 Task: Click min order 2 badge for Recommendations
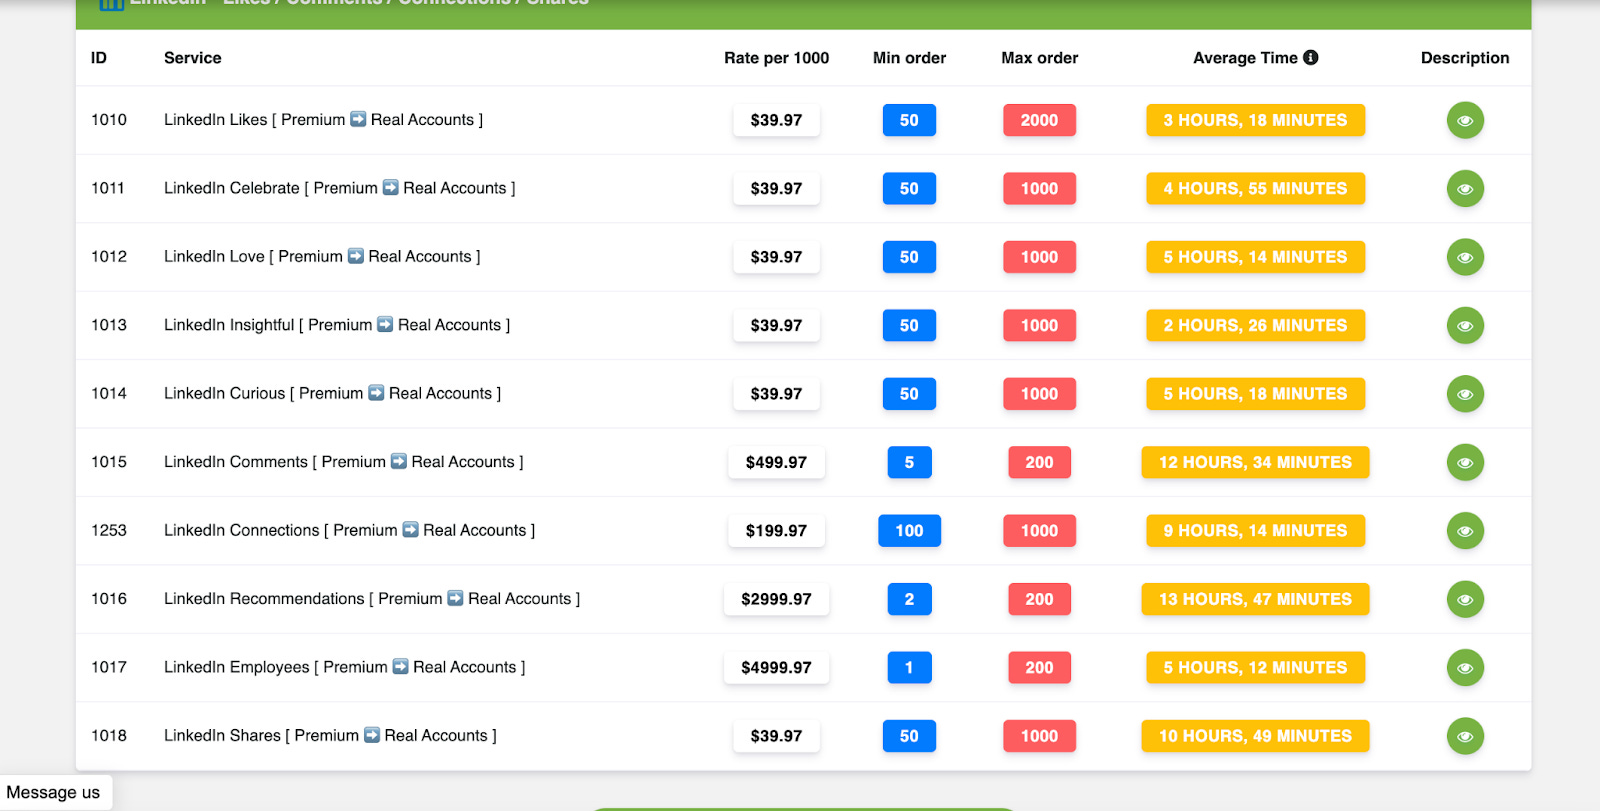[x=909, y=599]
